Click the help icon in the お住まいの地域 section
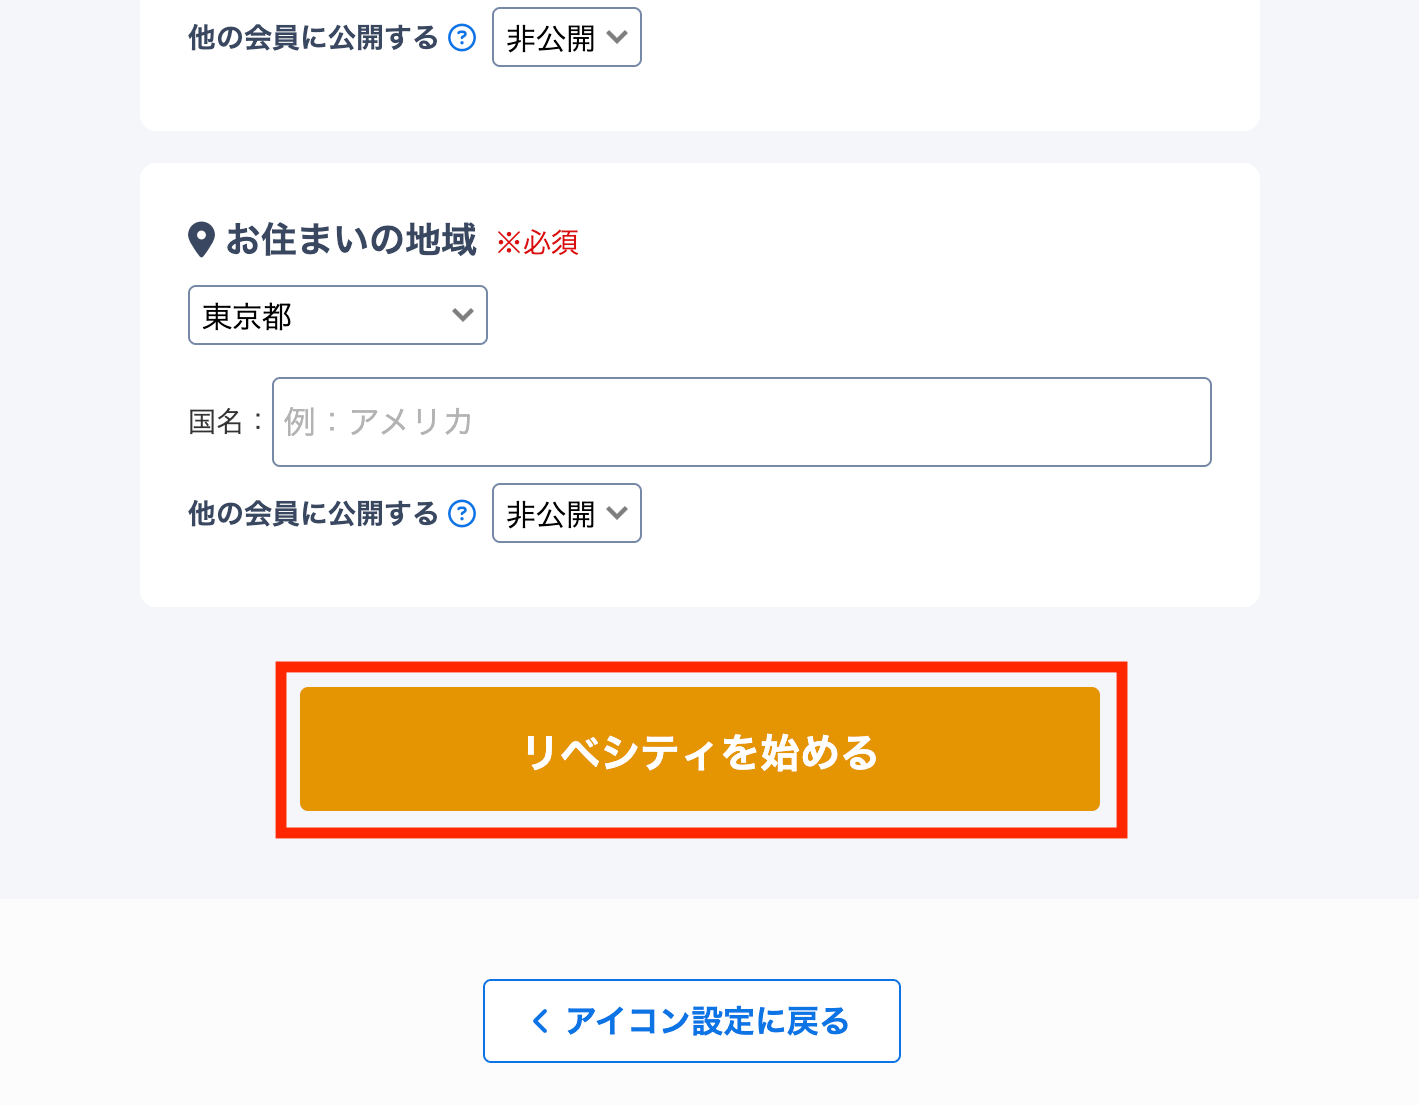Viewport: 1419px width, 1105px height. click(462, 514)
